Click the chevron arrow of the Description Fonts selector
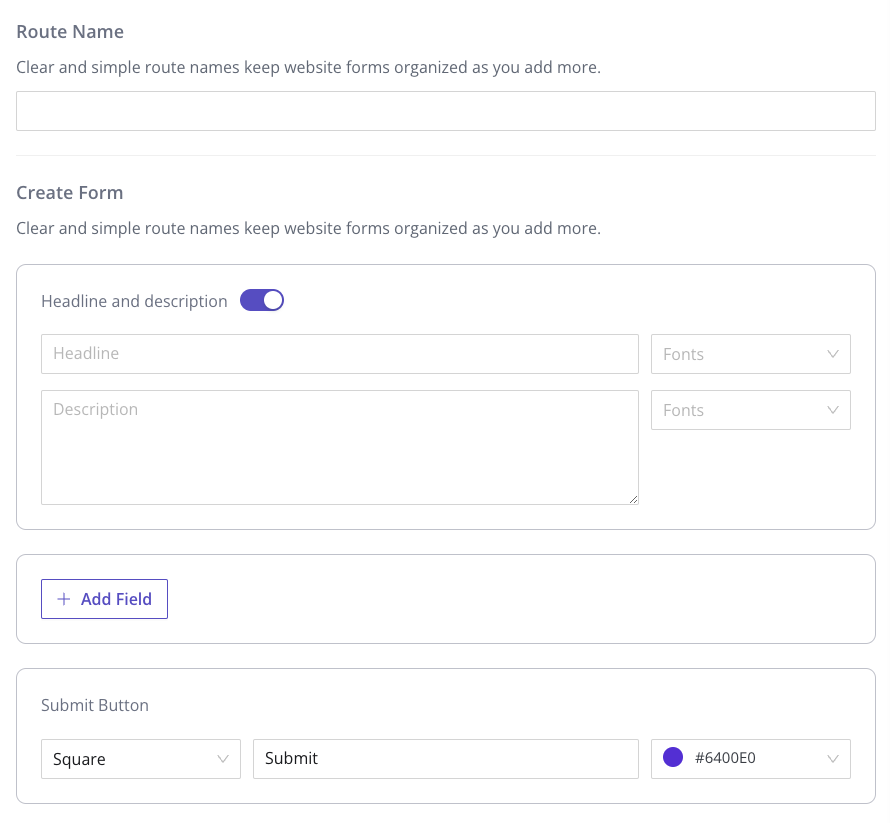 pos(833,410)
